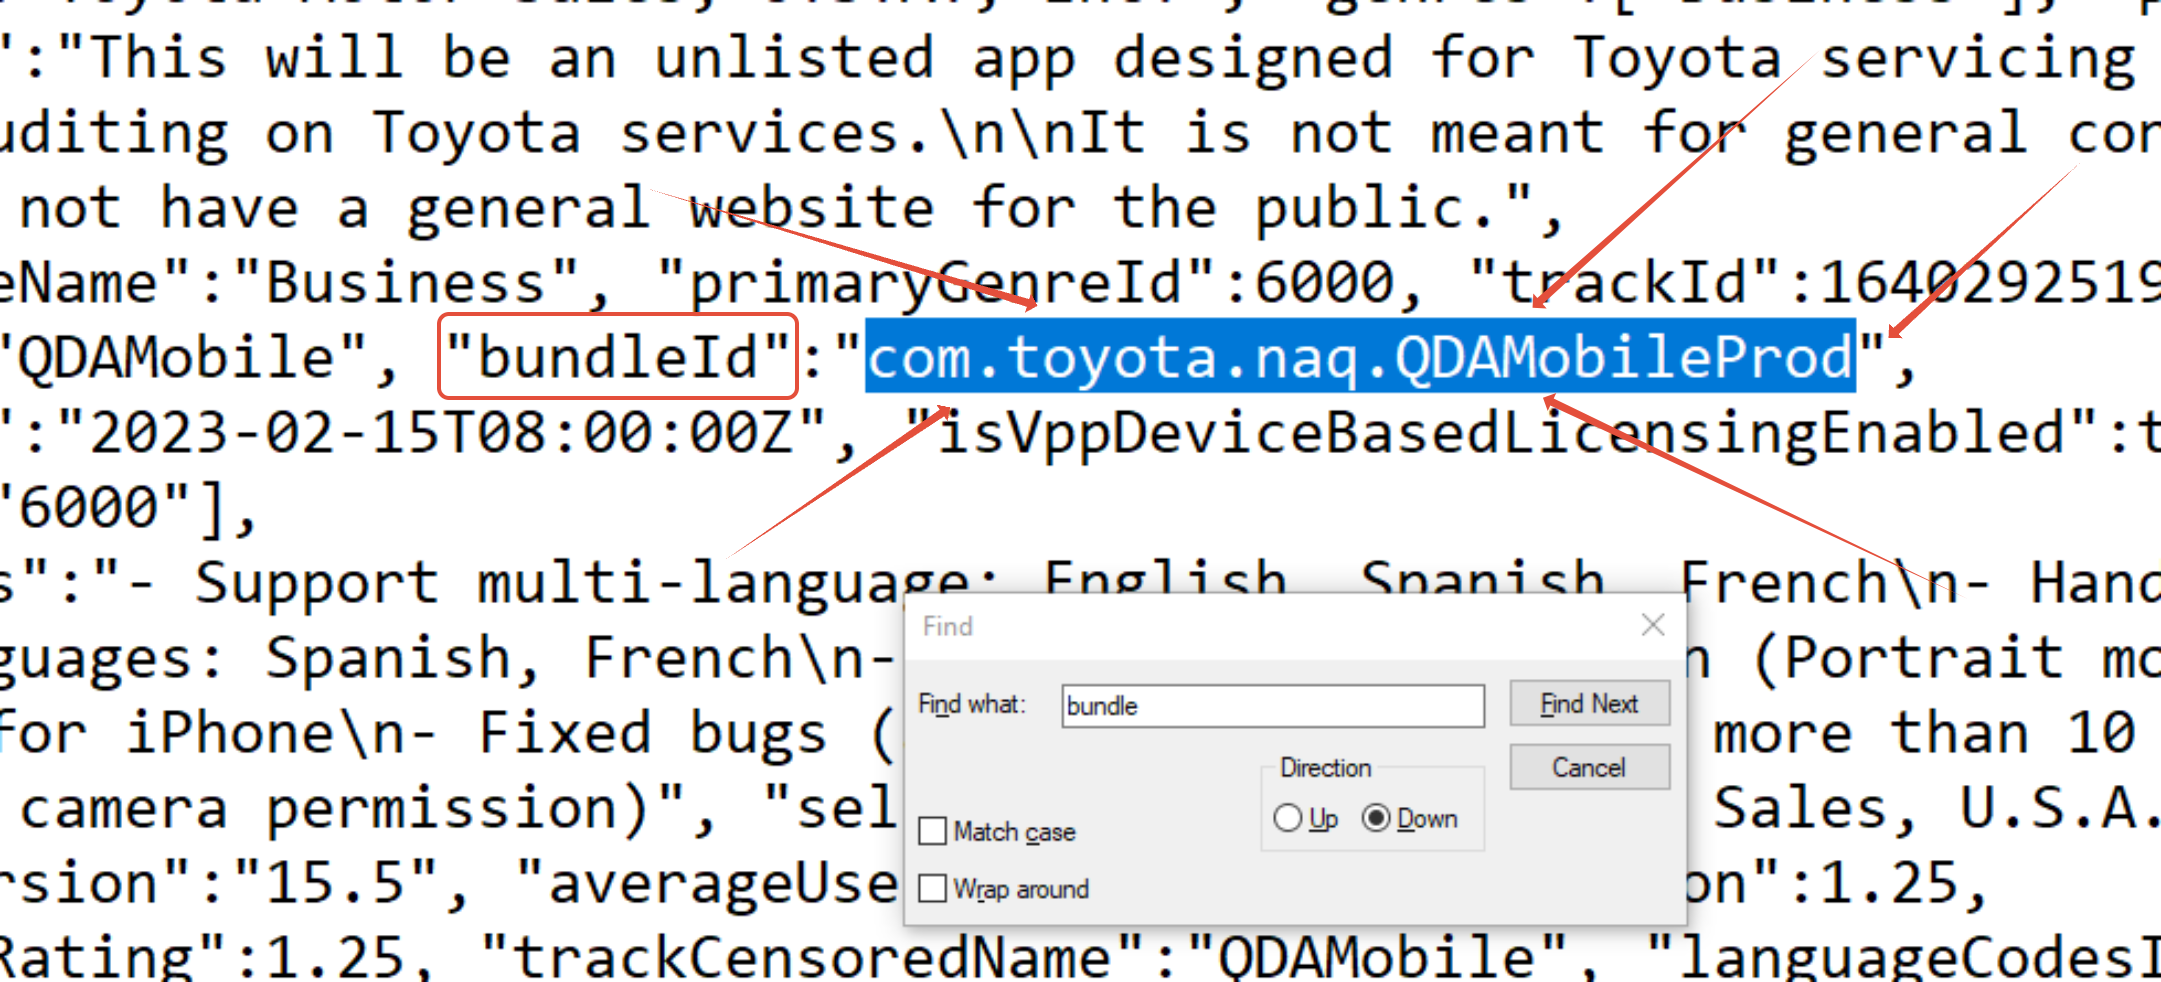This screenshot has height=982, width=2161.
Task: Click the "Business" genre name value
Action: pos(407,283)
